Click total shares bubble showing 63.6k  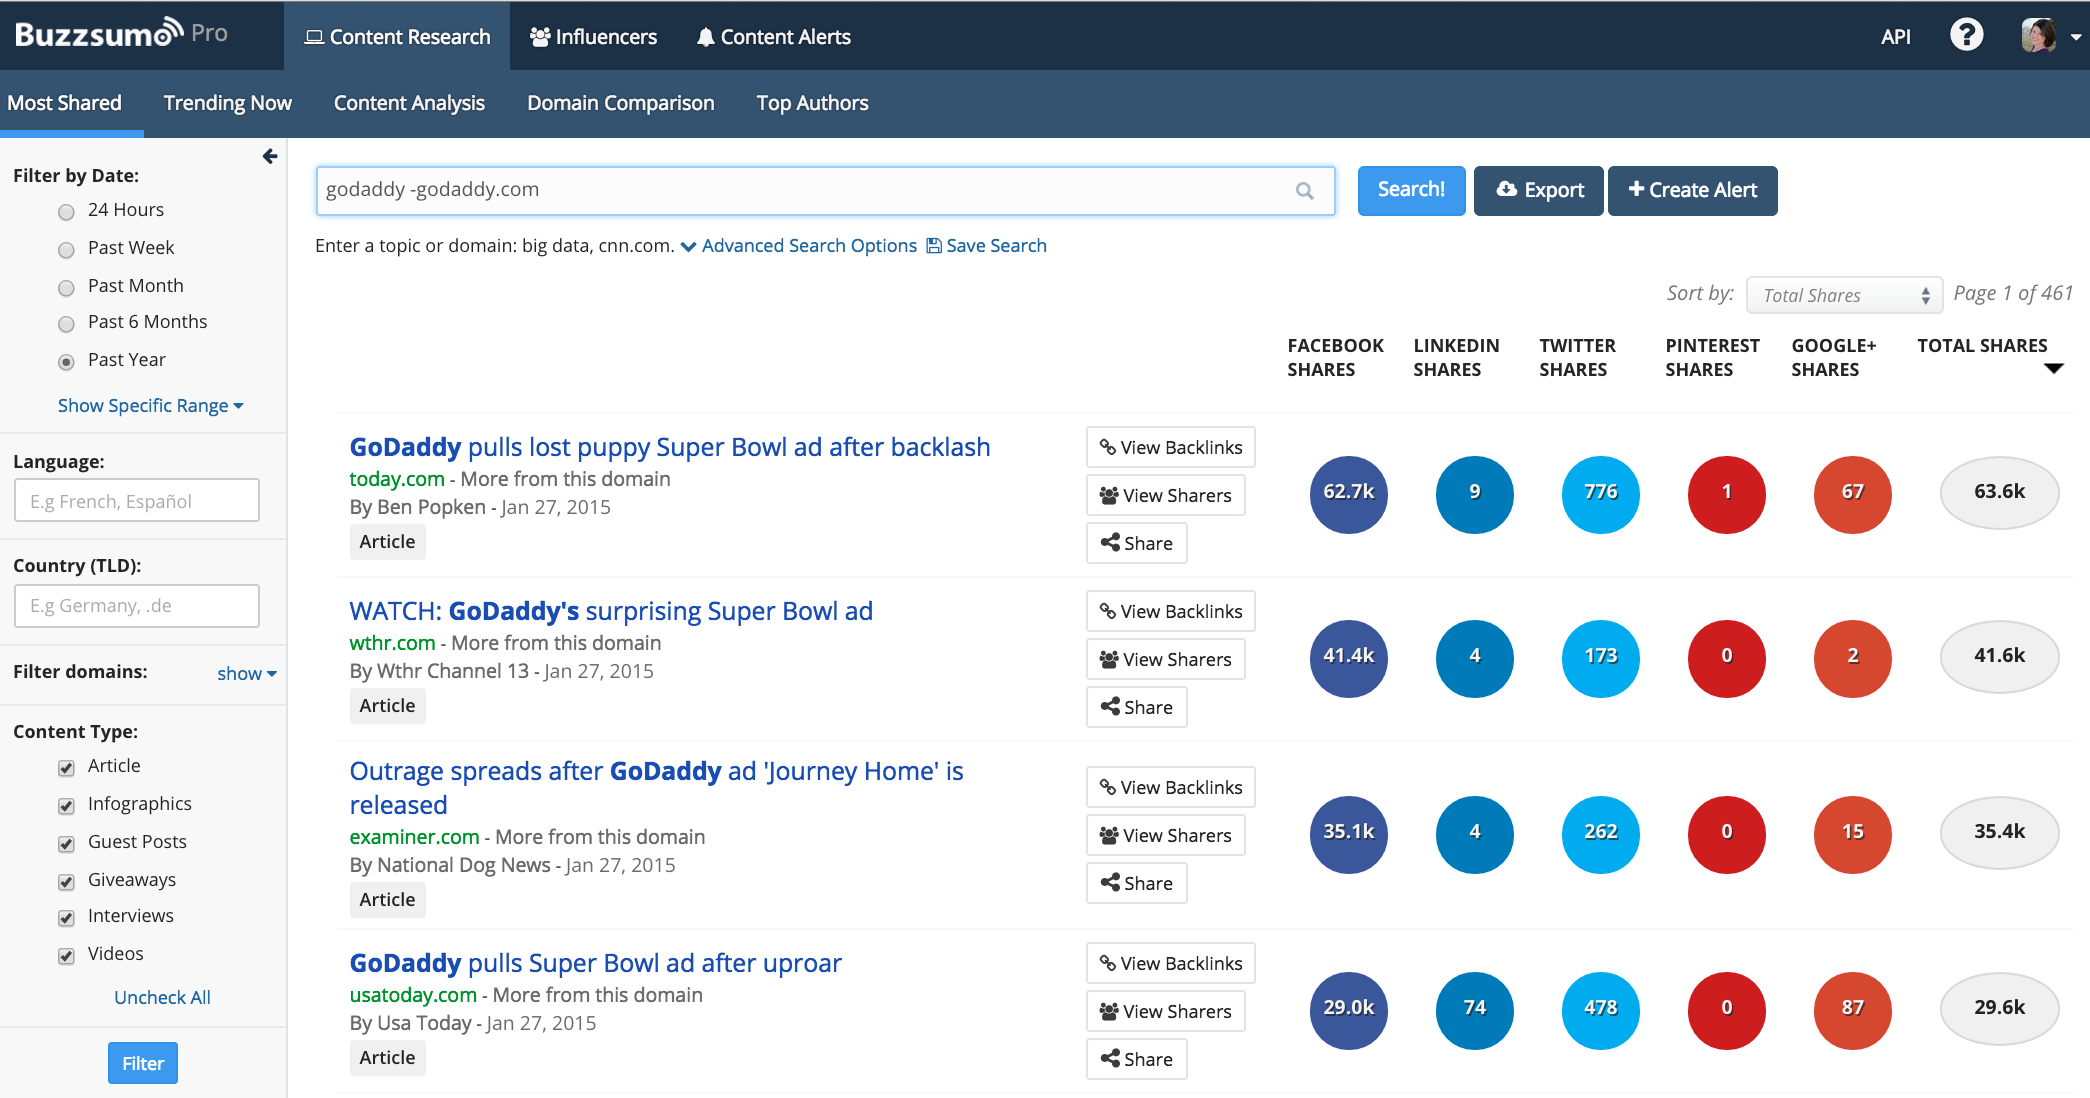[1999, 492]
